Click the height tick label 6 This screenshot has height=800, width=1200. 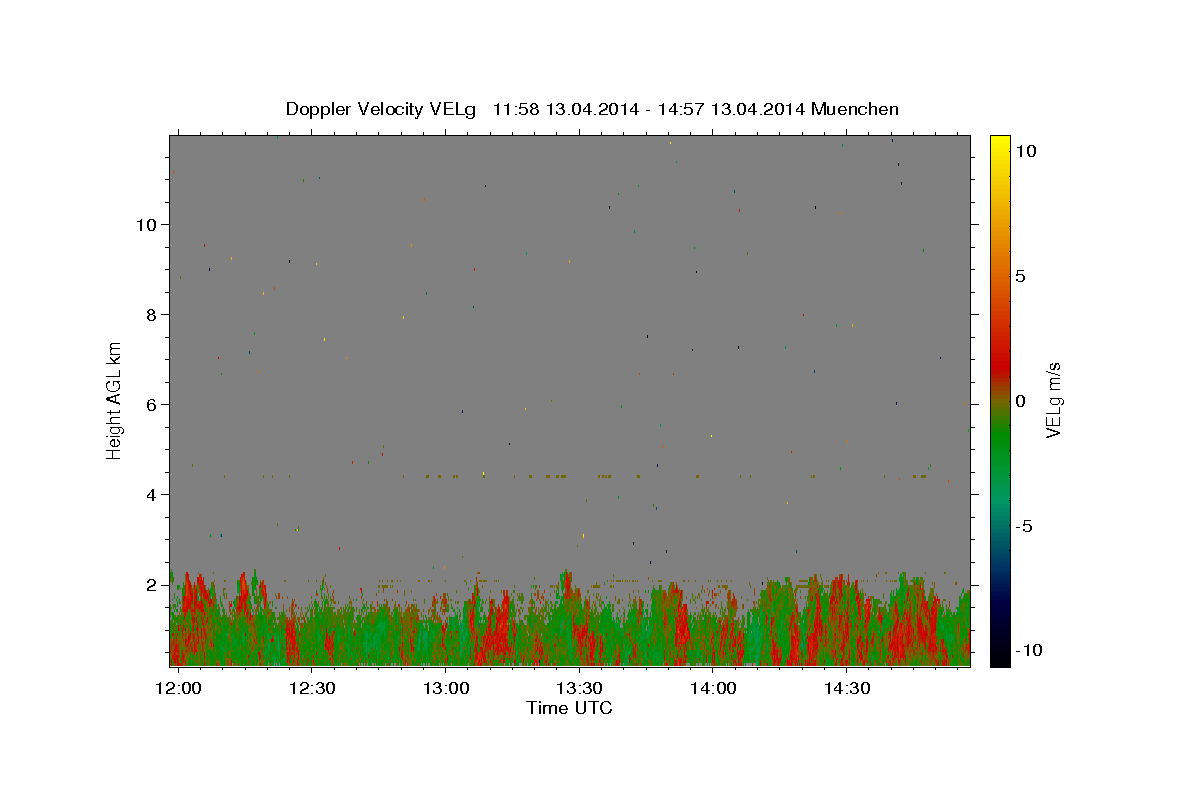152,405
